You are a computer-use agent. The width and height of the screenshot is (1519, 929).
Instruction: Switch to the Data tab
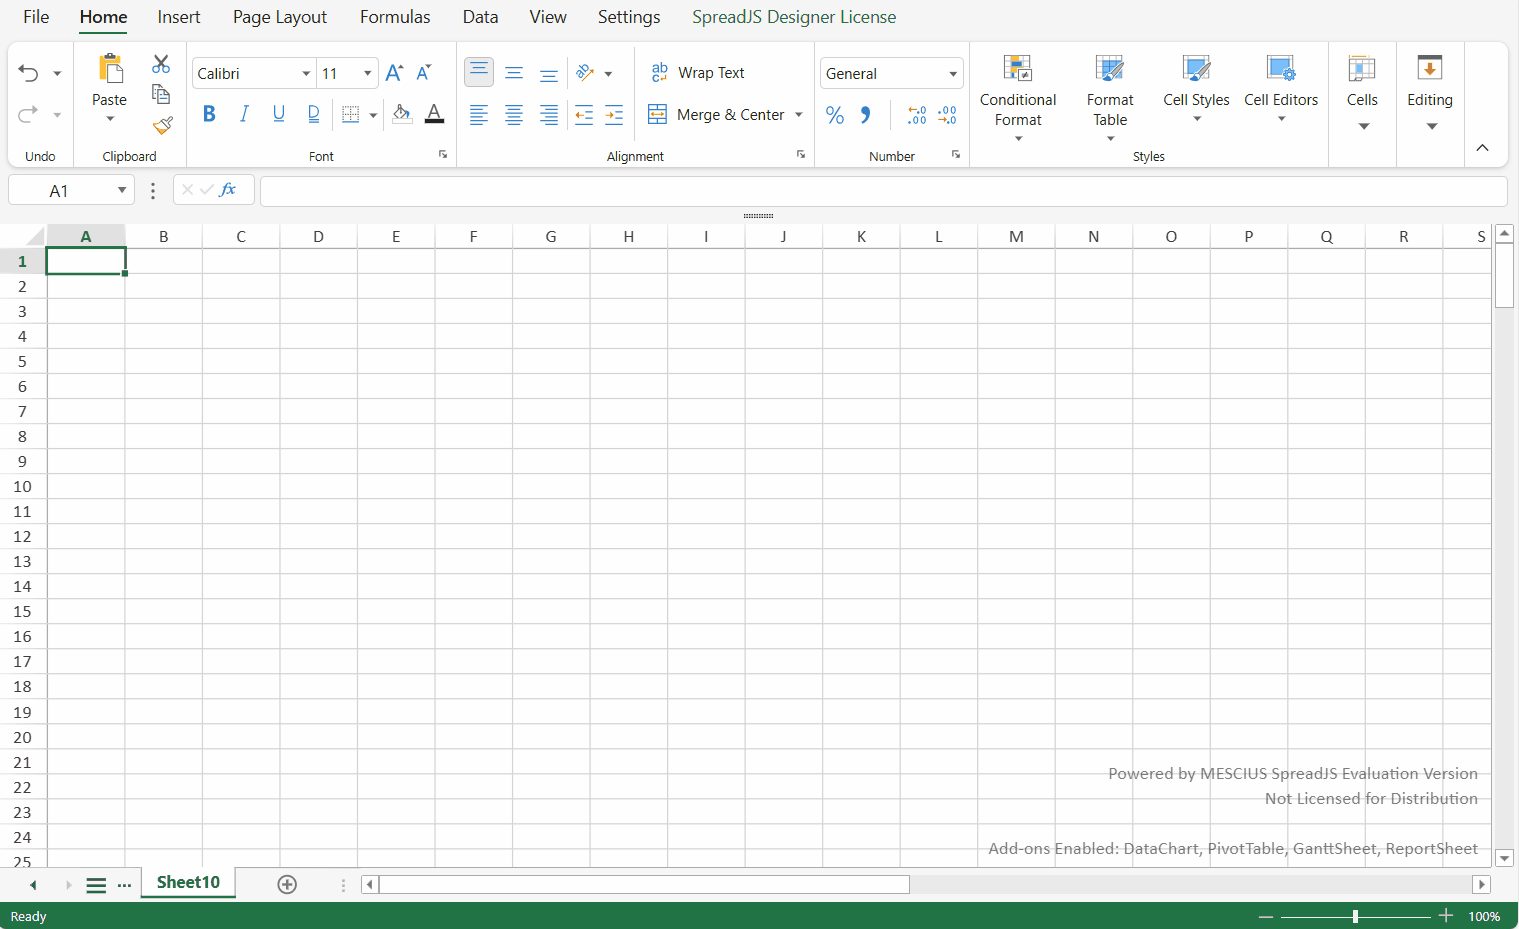[x=480, y=17]
